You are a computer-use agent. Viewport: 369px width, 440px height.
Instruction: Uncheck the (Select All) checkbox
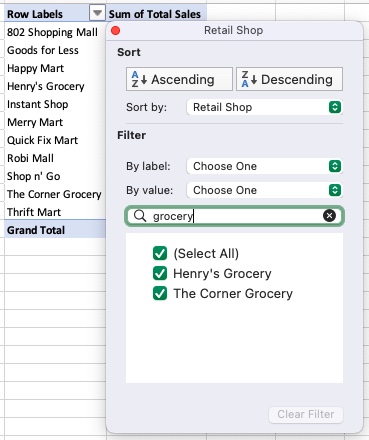coord(160,253)
